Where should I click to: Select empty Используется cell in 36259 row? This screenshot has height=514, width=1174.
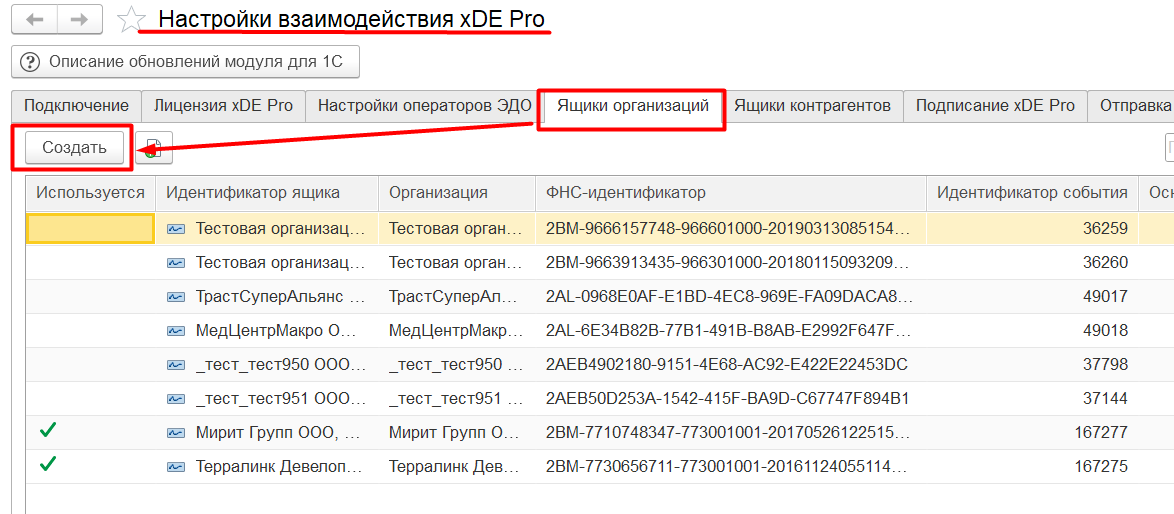pos(91,229)
